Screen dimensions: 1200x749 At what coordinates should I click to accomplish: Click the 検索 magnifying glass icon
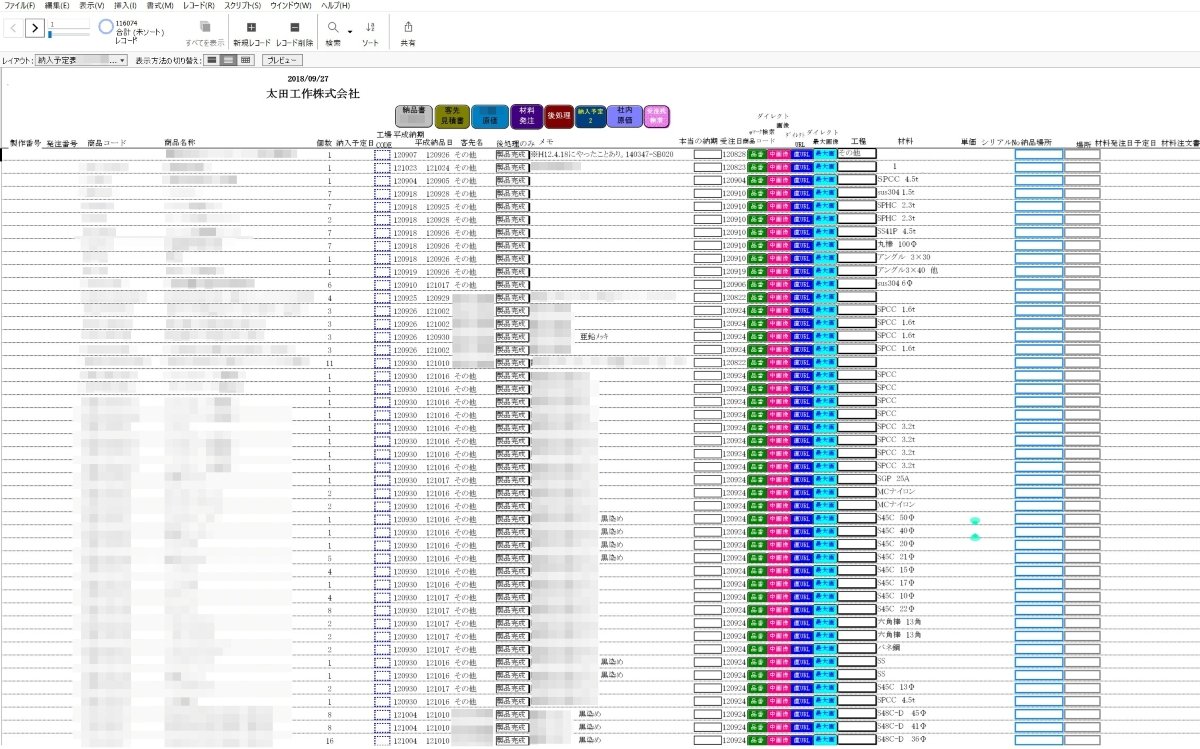point(333,28)
